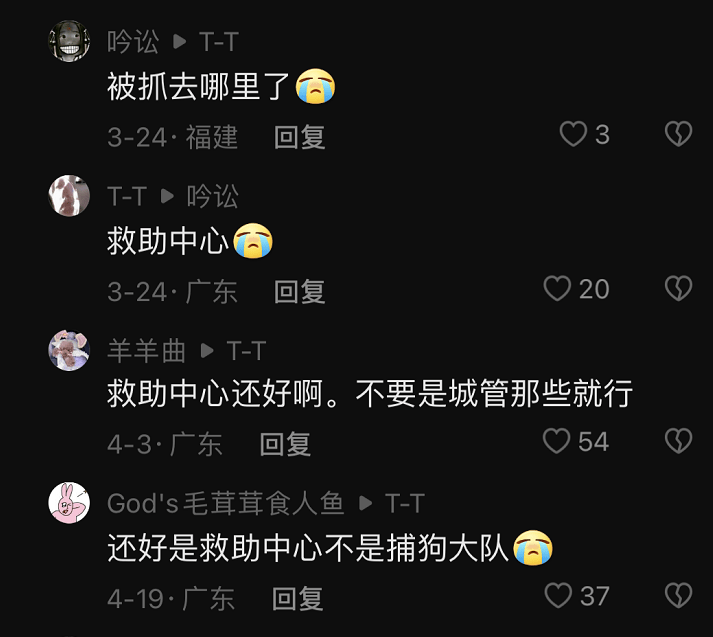Dislike the 37-likes comment via broken heart

(678, 596)
